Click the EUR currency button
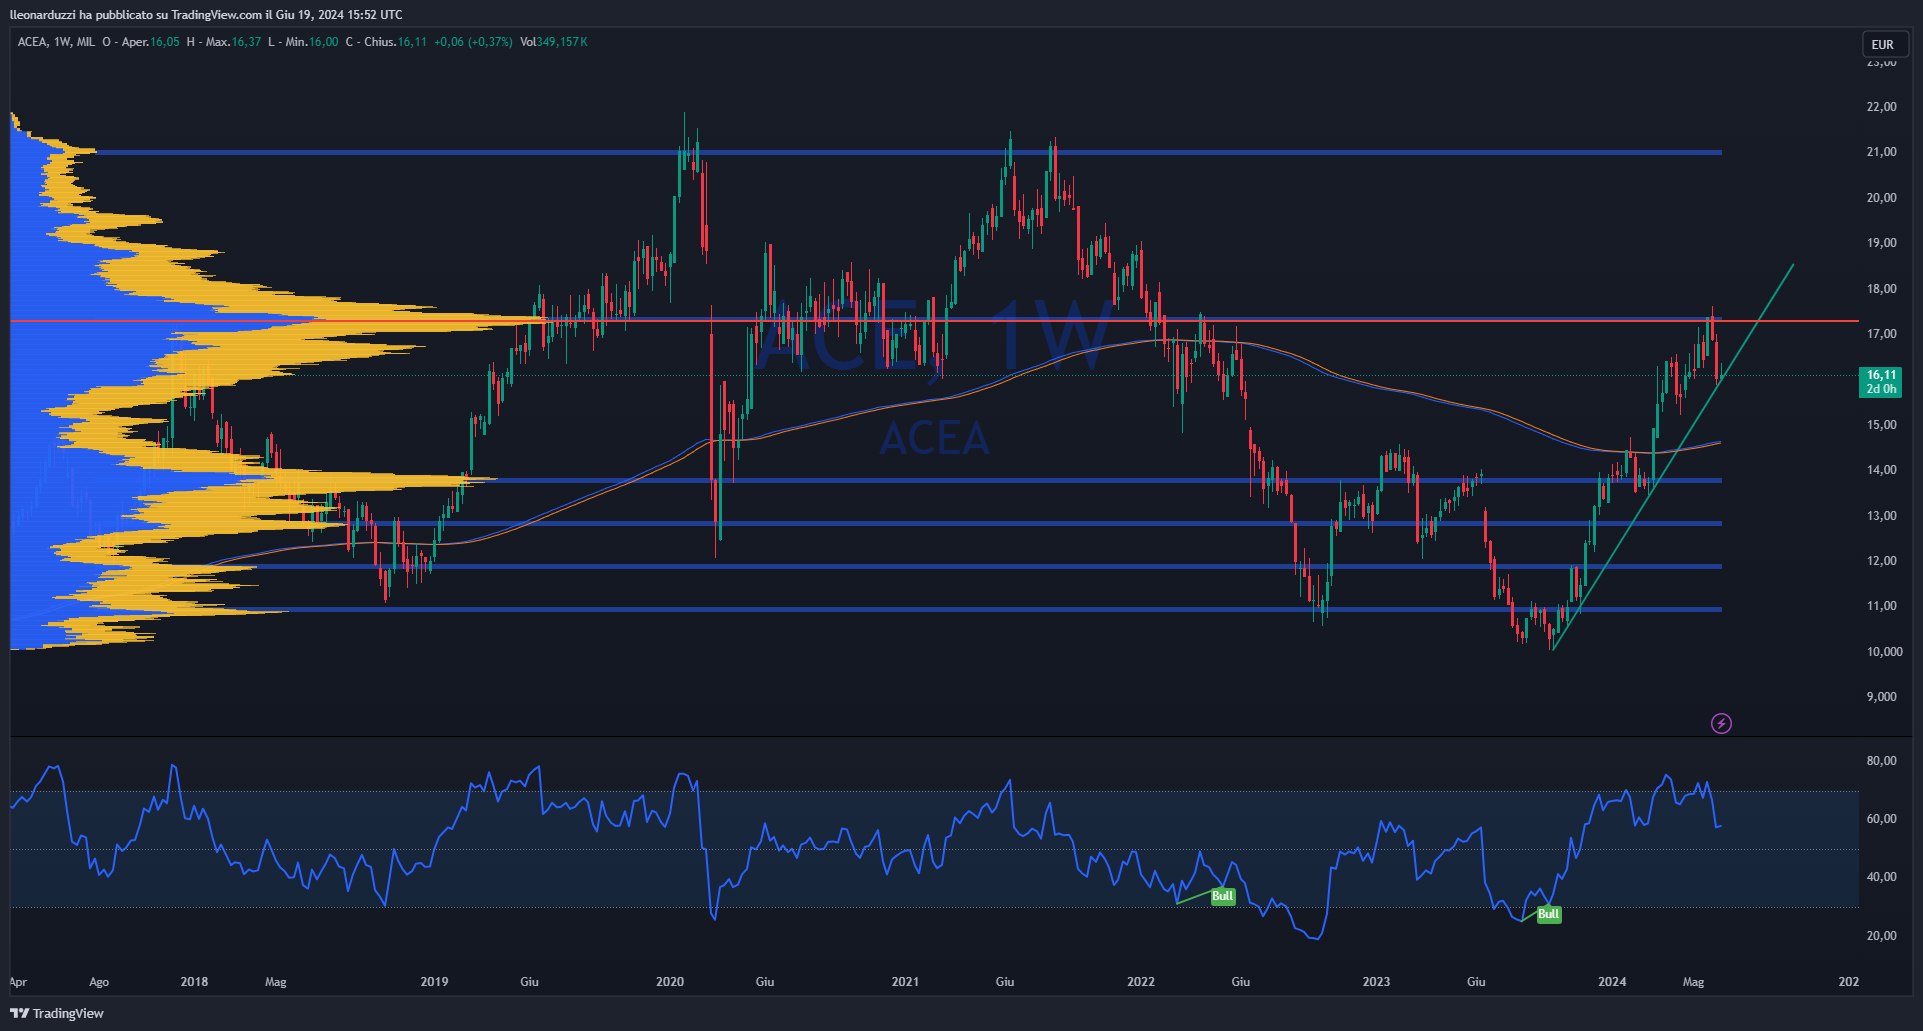 point(1883,44)
